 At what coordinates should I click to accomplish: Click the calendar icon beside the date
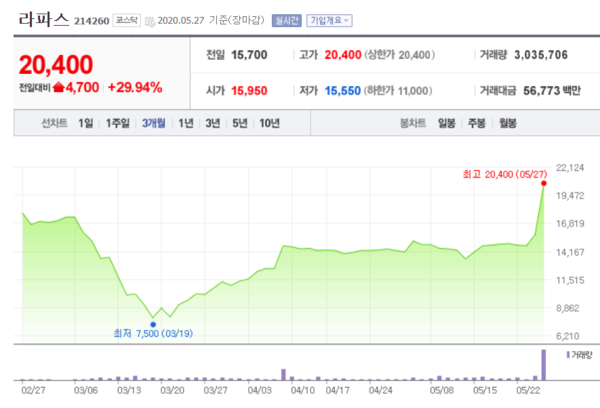pyautogui.click(x=150, y=21)
